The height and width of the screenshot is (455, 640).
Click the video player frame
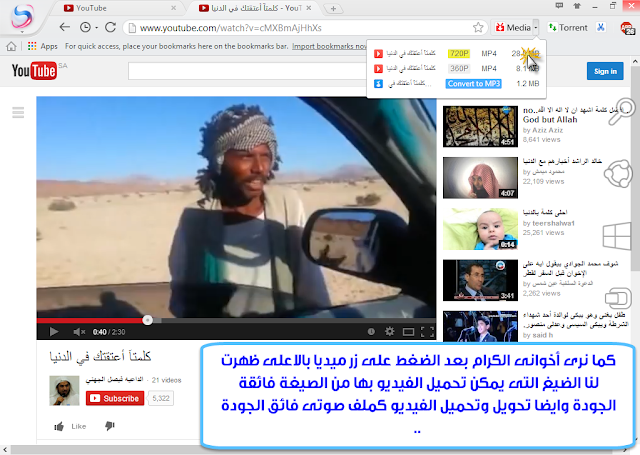pyautogui.click(x=236, y=207)
